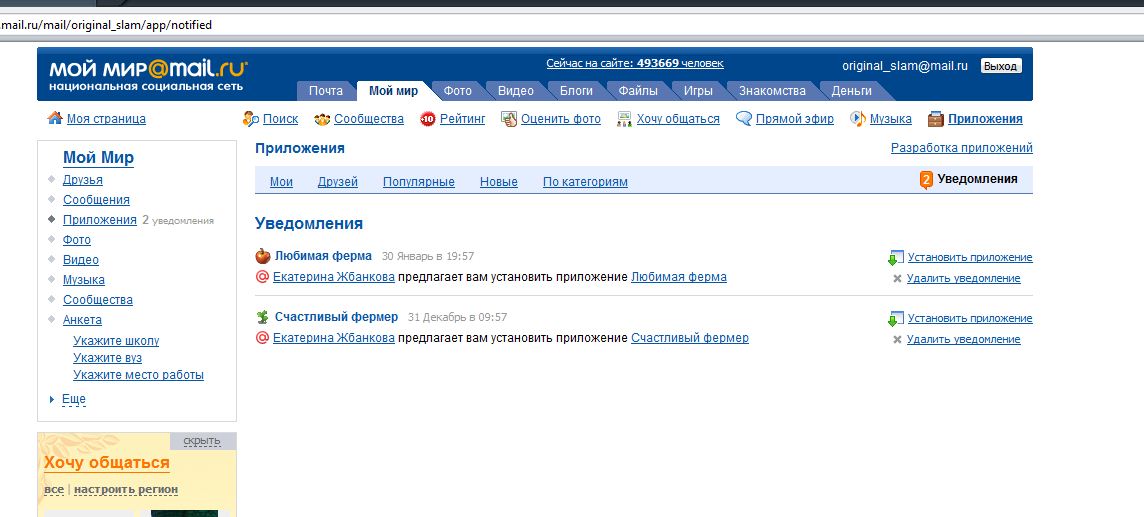Click the Поиск search people icon
Image resolution: width=1144 pixels, height=517 pixels.
(251, 118)
